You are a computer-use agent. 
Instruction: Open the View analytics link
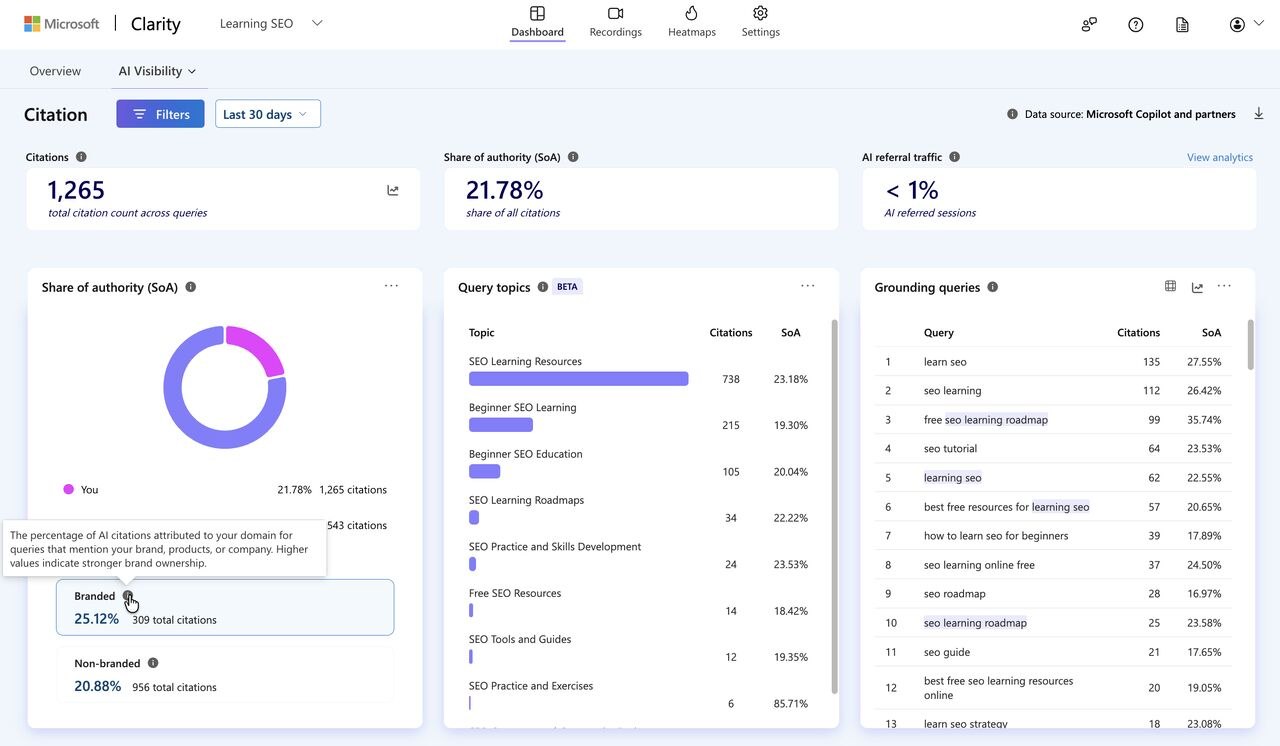point(1219,157)
